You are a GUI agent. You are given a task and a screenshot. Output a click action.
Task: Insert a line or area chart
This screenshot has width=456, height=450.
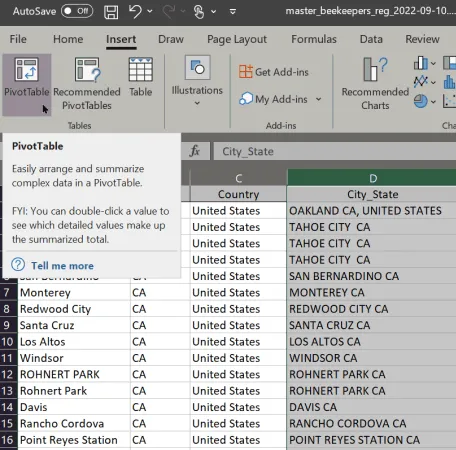coord(421,82)
